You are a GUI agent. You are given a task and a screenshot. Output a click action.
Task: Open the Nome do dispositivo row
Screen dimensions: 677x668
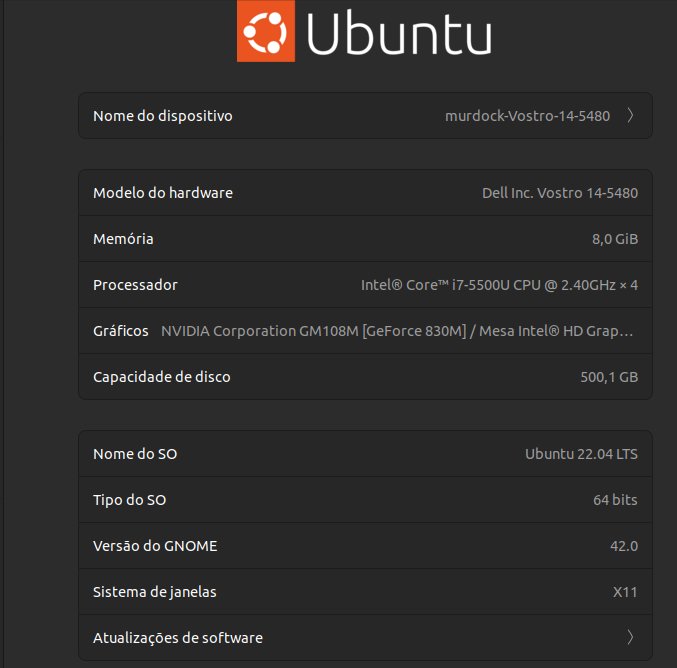[x=365, y=115]
